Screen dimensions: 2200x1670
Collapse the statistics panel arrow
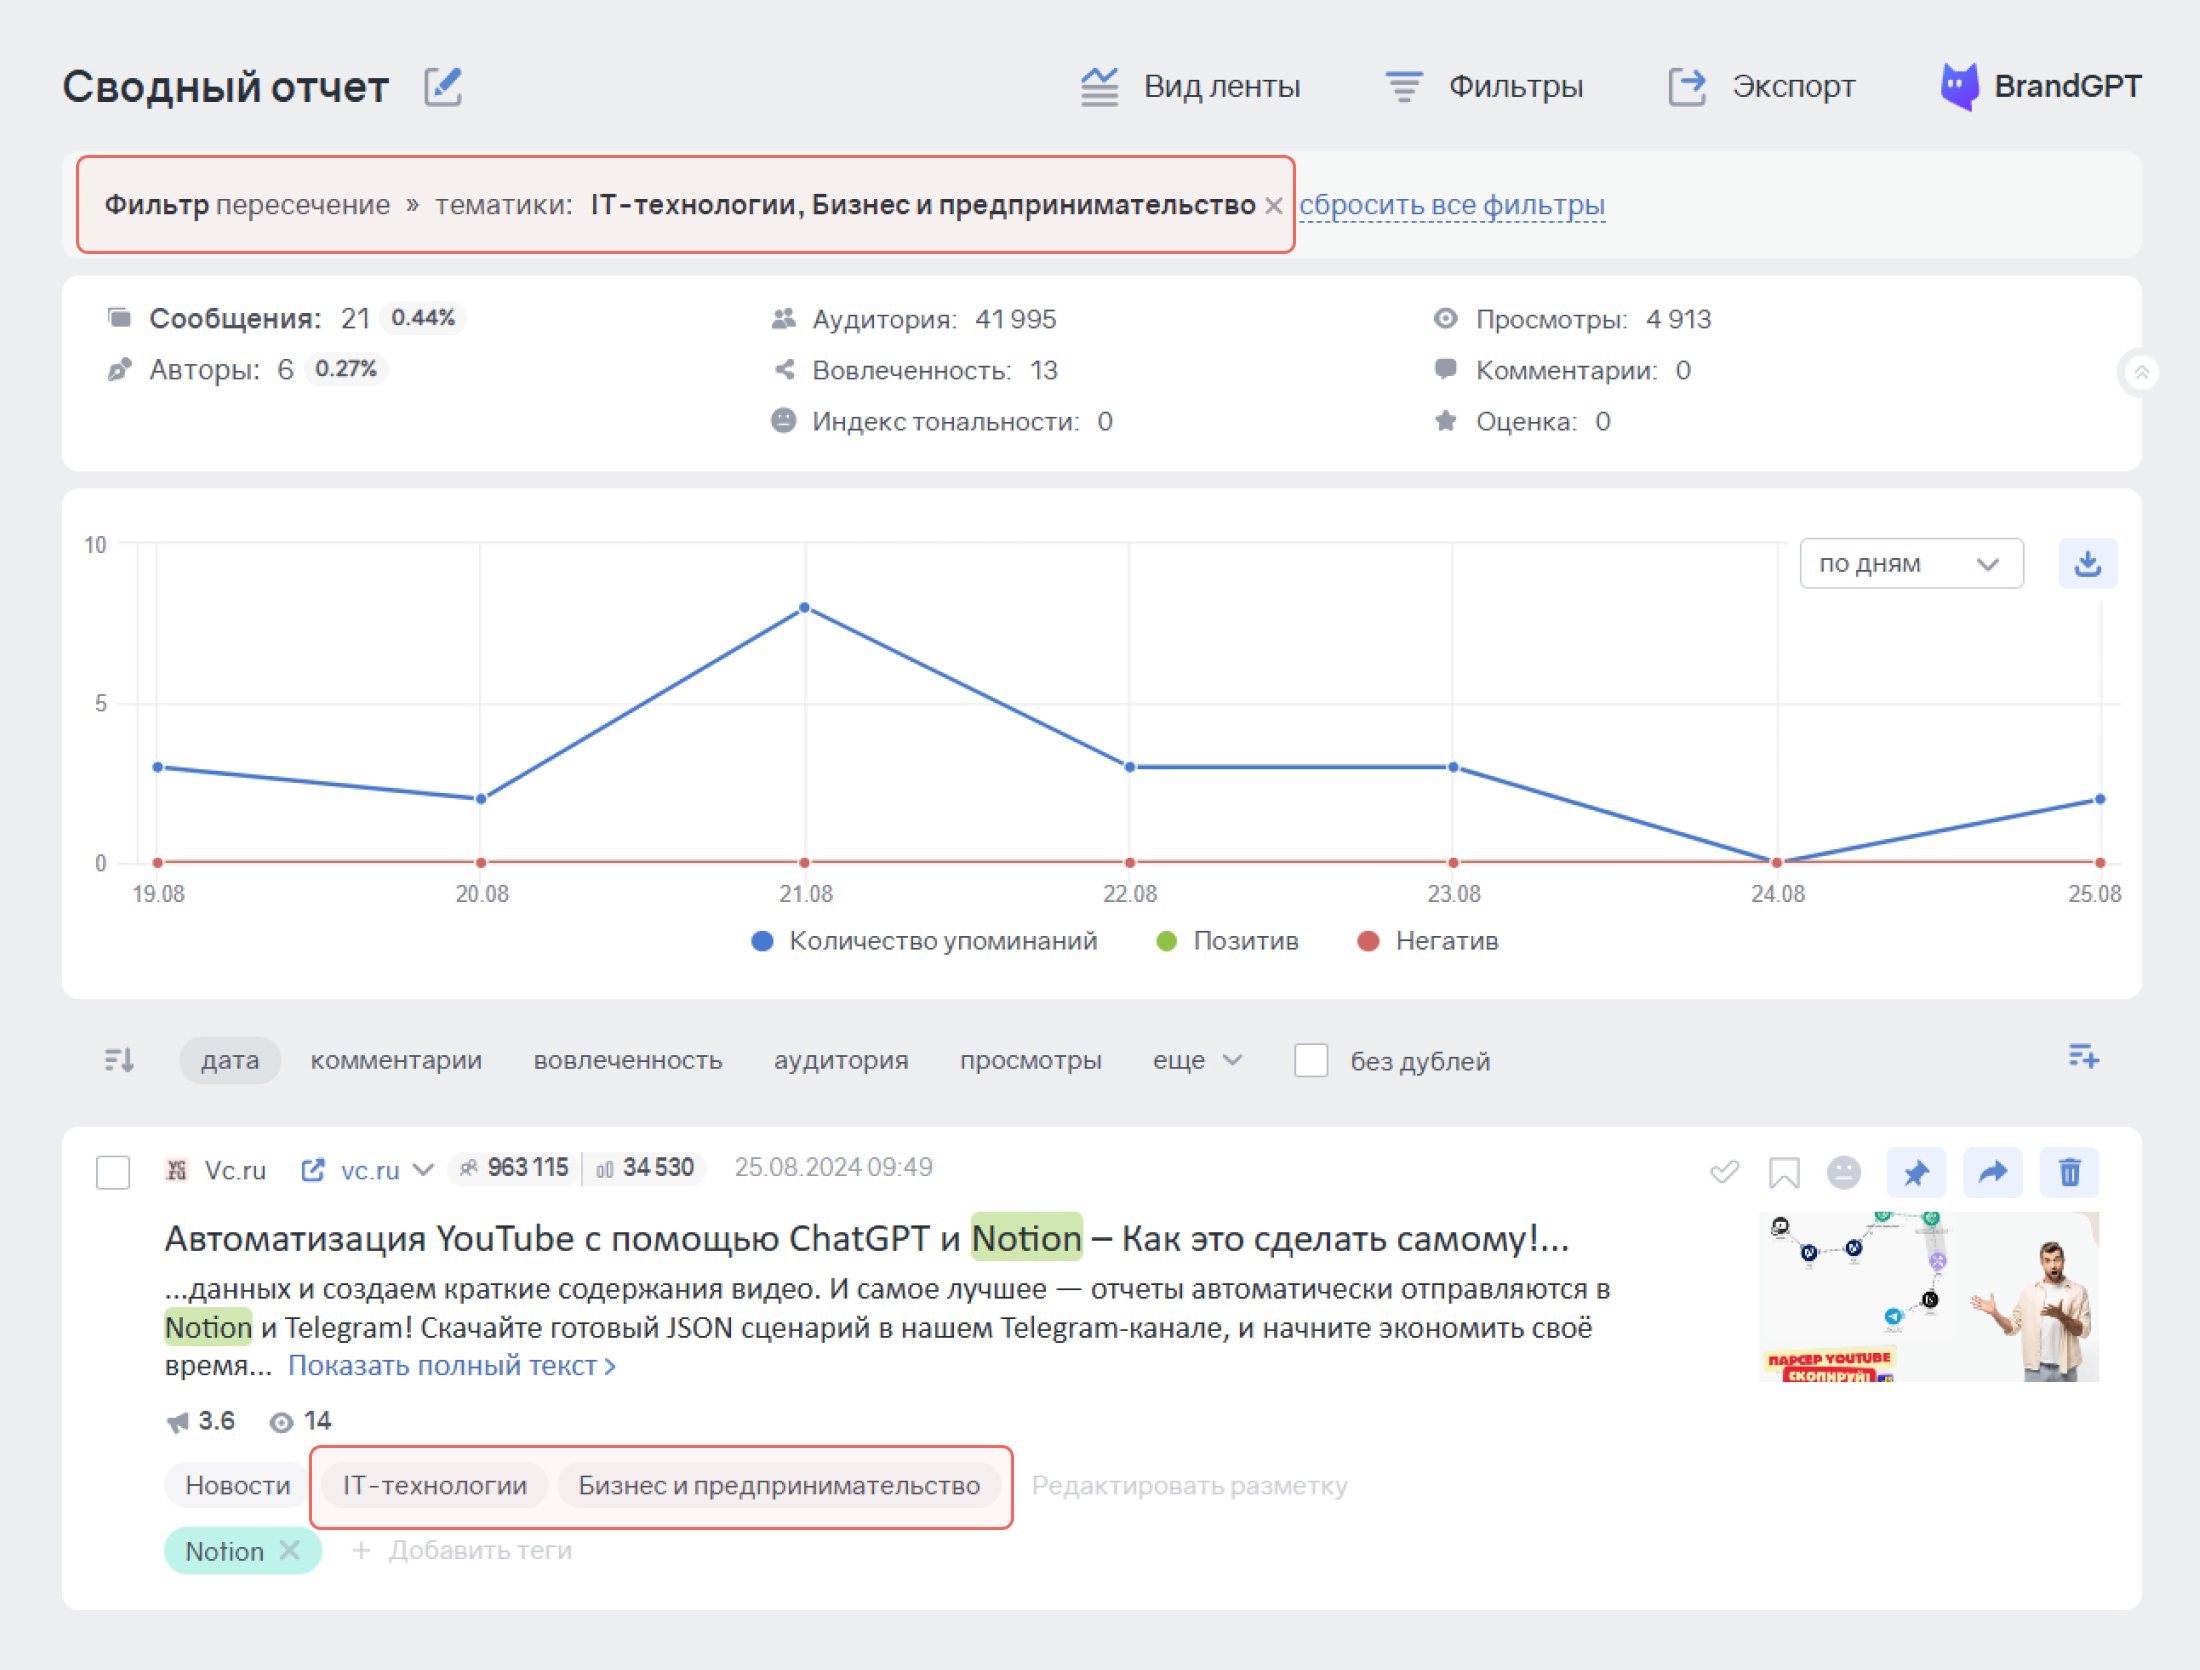(2141, 373)
